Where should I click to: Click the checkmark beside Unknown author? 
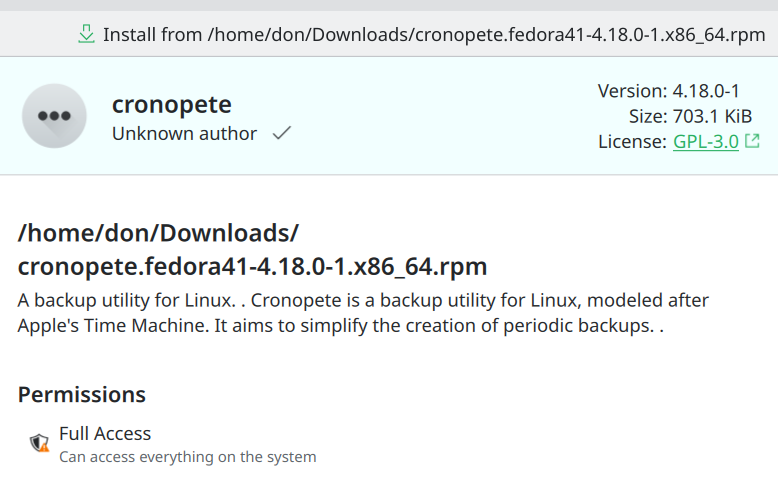[281, 133]
